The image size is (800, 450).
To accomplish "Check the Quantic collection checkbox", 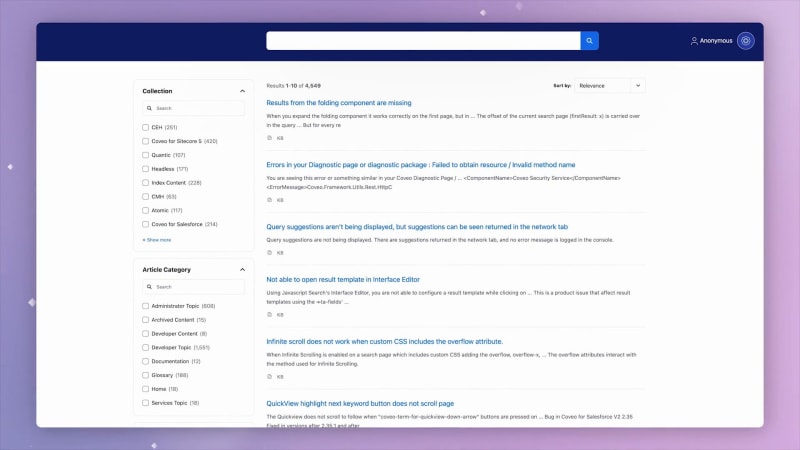I will [145, 155].
